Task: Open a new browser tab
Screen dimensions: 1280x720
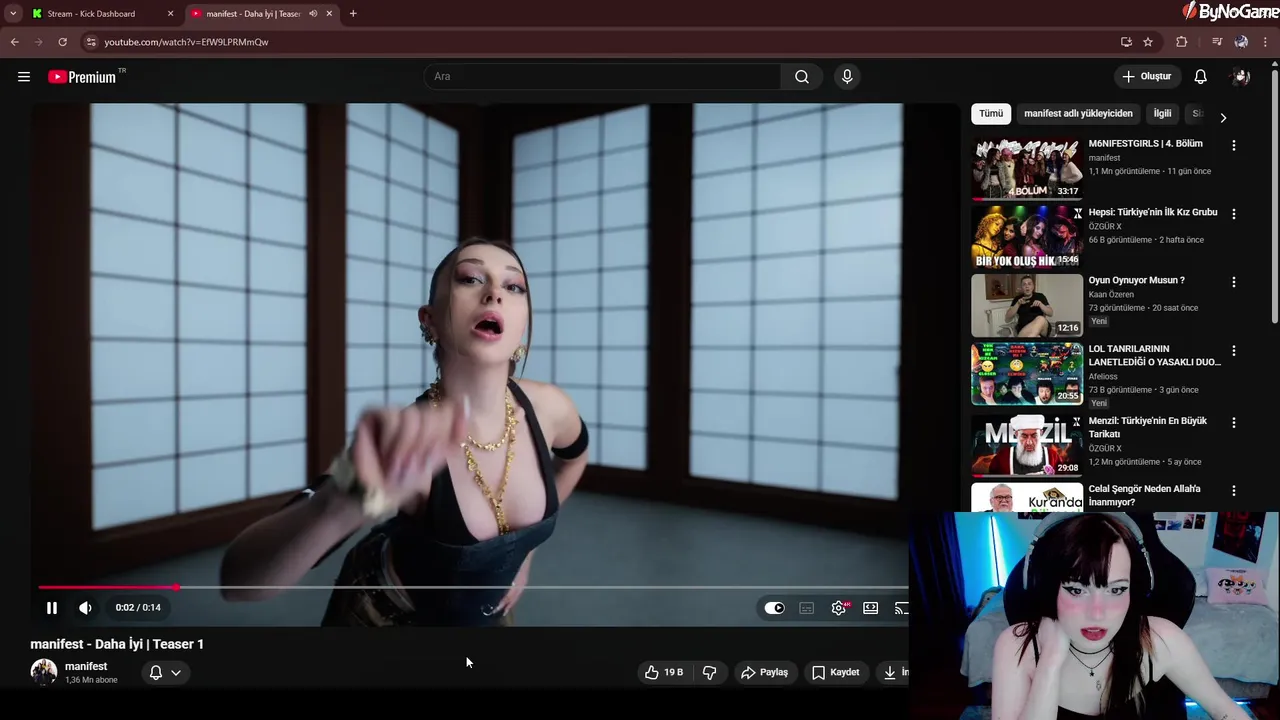Action: [x=353, y=14]
